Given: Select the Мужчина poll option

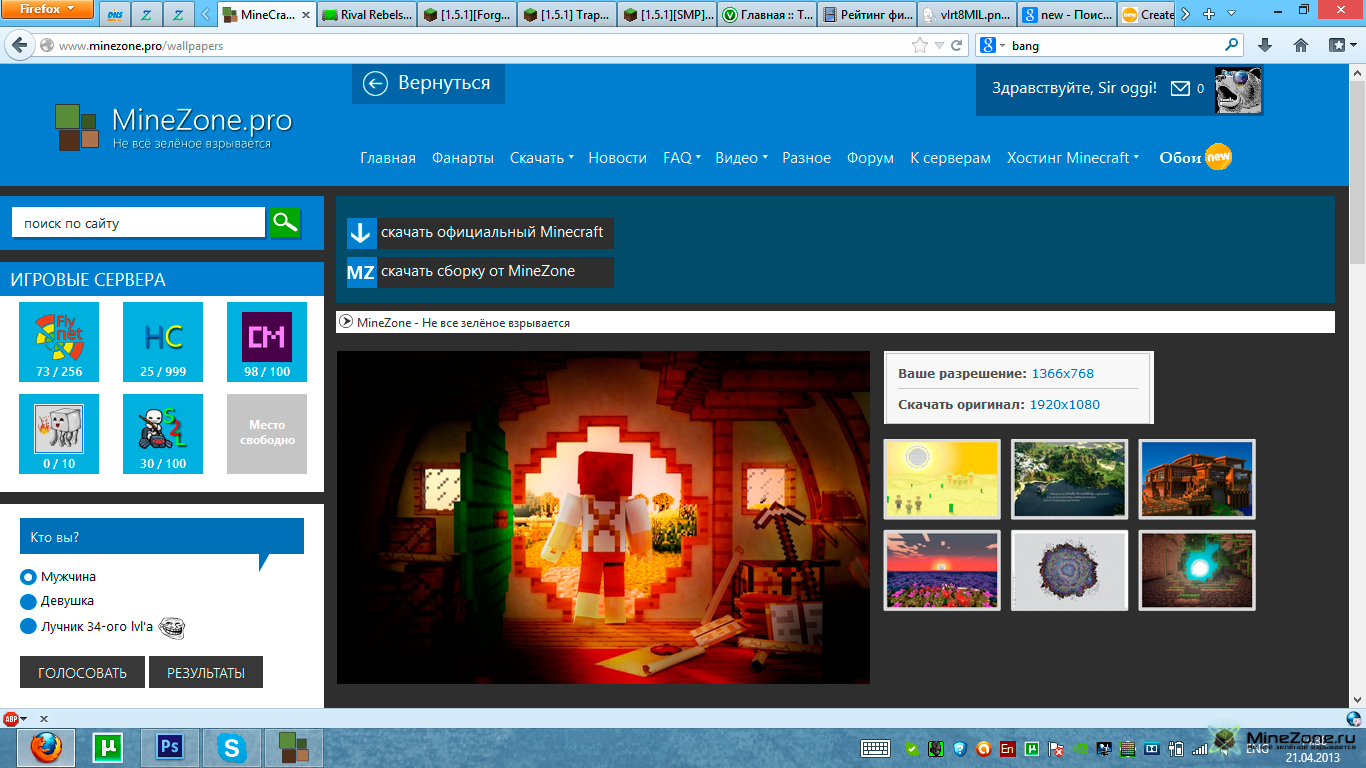Looking at the screenshot, I should coord(28,577).
